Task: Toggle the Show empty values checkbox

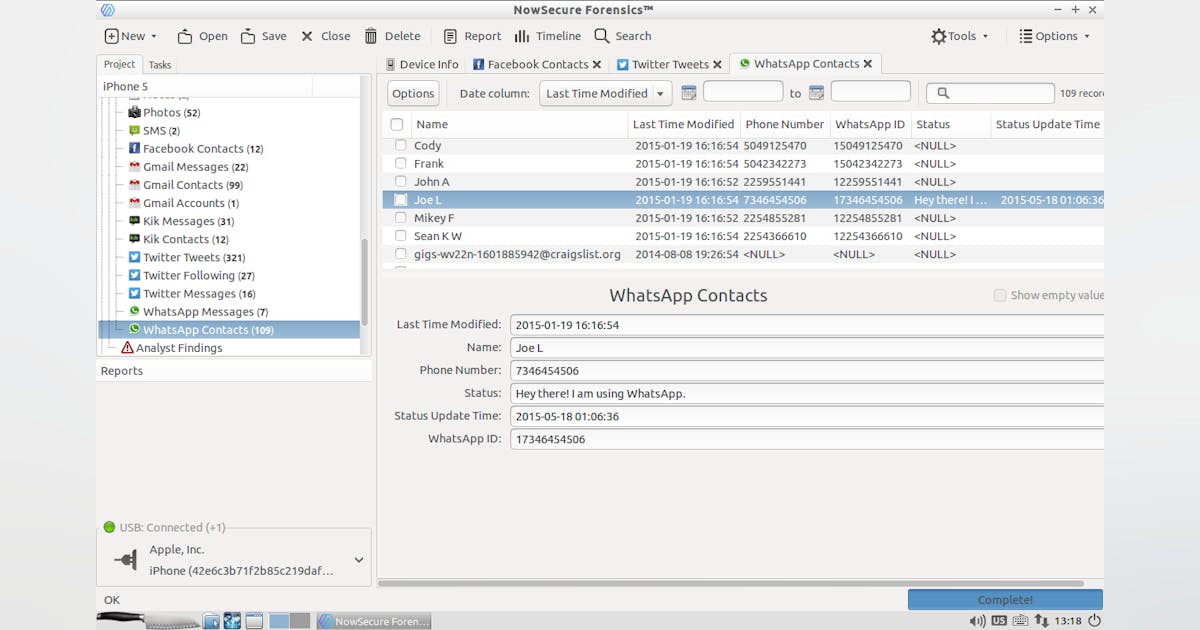Action: 1000,295
